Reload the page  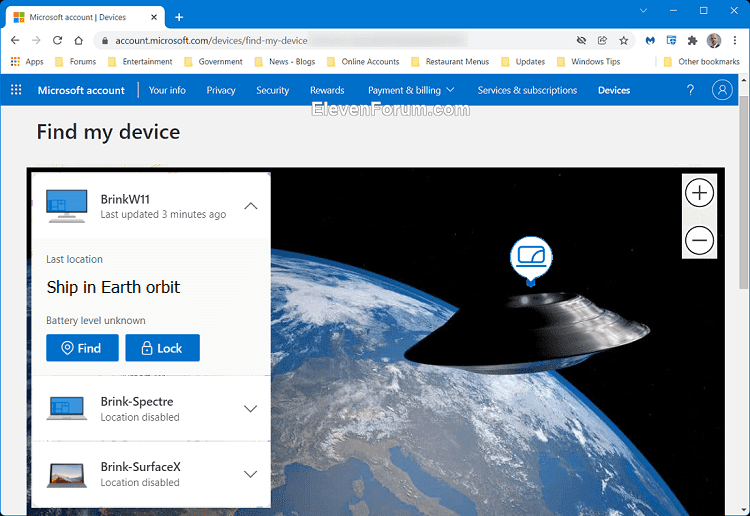(57, 41)
